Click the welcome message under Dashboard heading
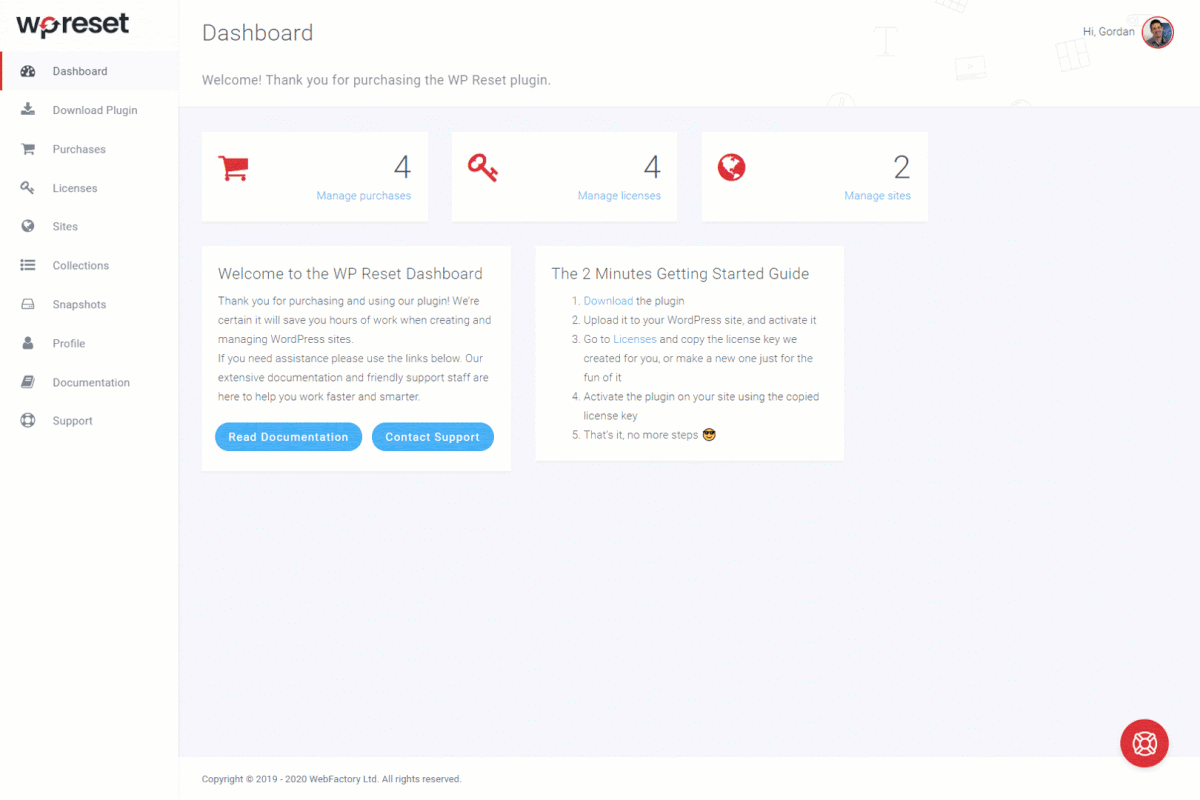The height and width of the screenshot is (800, 1200). [x=376, y=80]
